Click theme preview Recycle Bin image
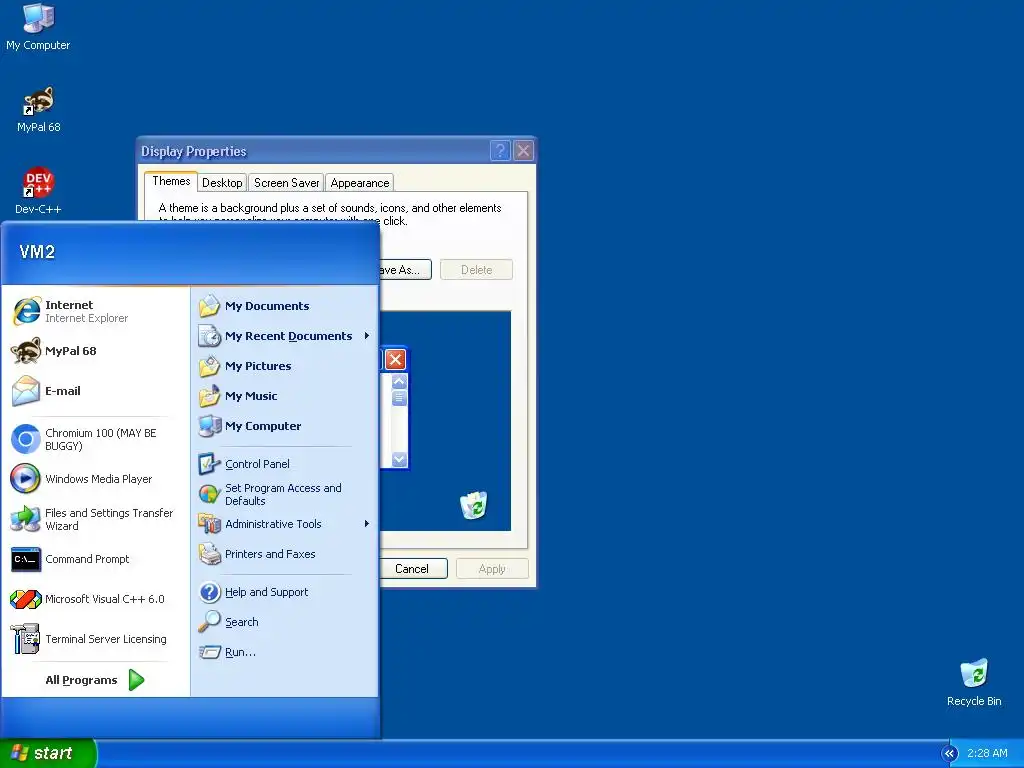1024x768 pixels. pos(473,505)
